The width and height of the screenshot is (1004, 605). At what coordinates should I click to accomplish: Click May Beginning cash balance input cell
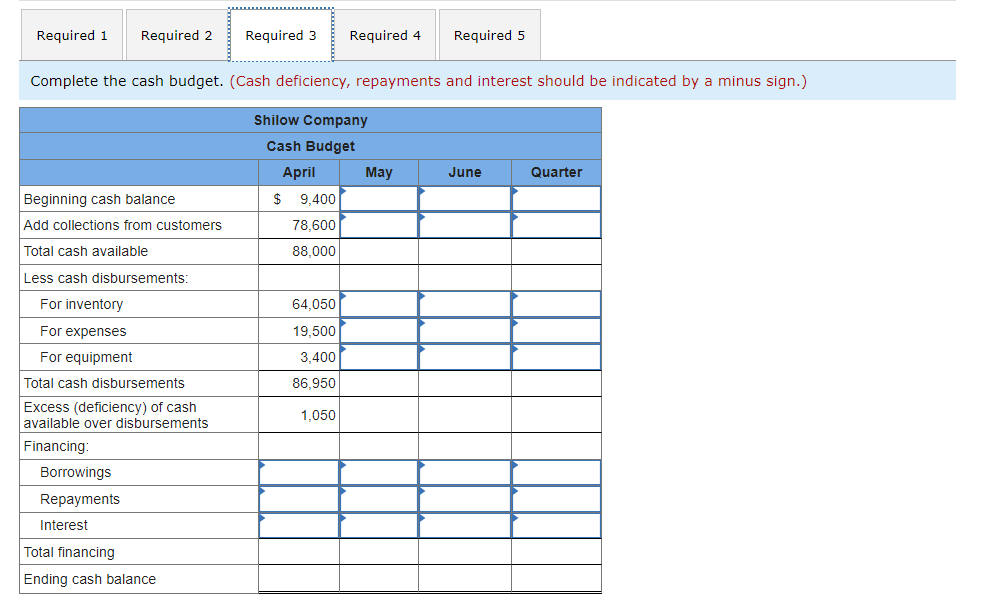pyautogui.click(x=379, y=198)
